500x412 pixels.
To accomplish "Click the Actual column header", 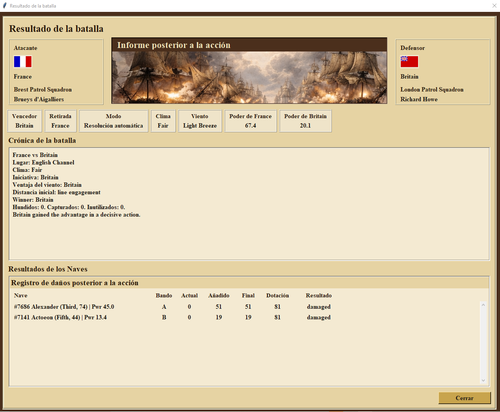I will tap(189, 295).
